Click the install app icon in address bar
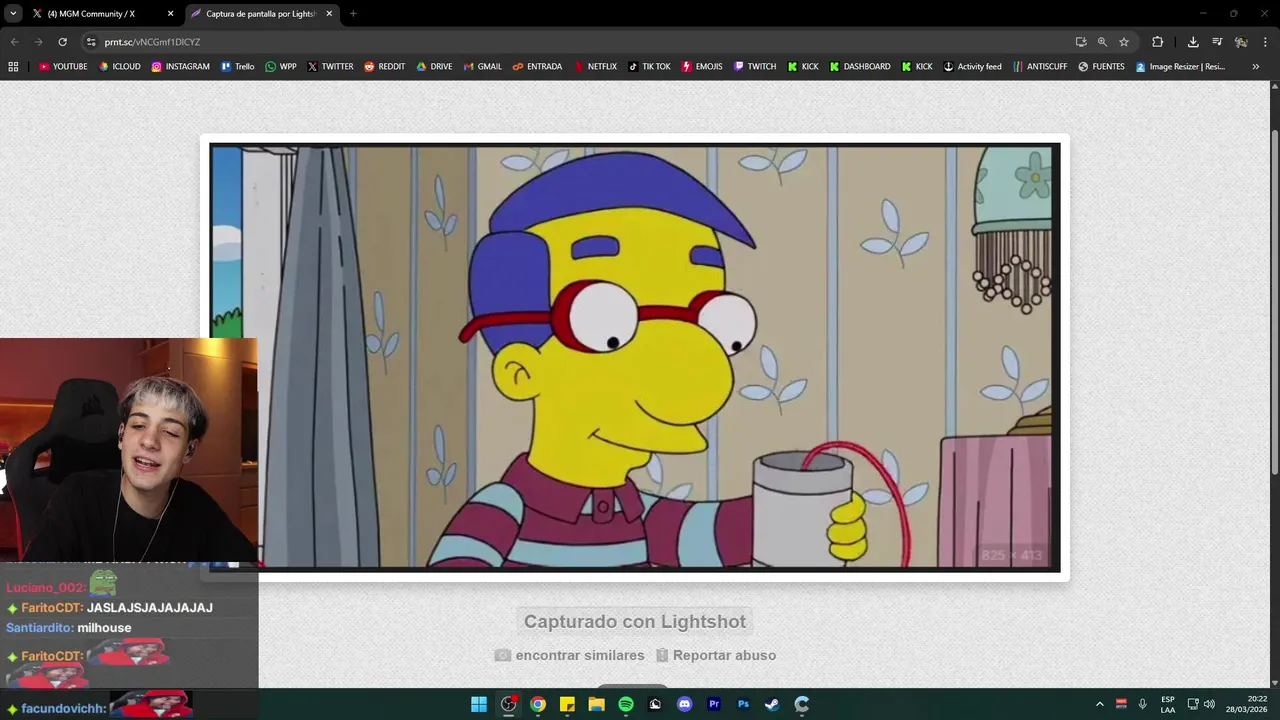The image size is (1280, 720). (x=1081, y=42)
